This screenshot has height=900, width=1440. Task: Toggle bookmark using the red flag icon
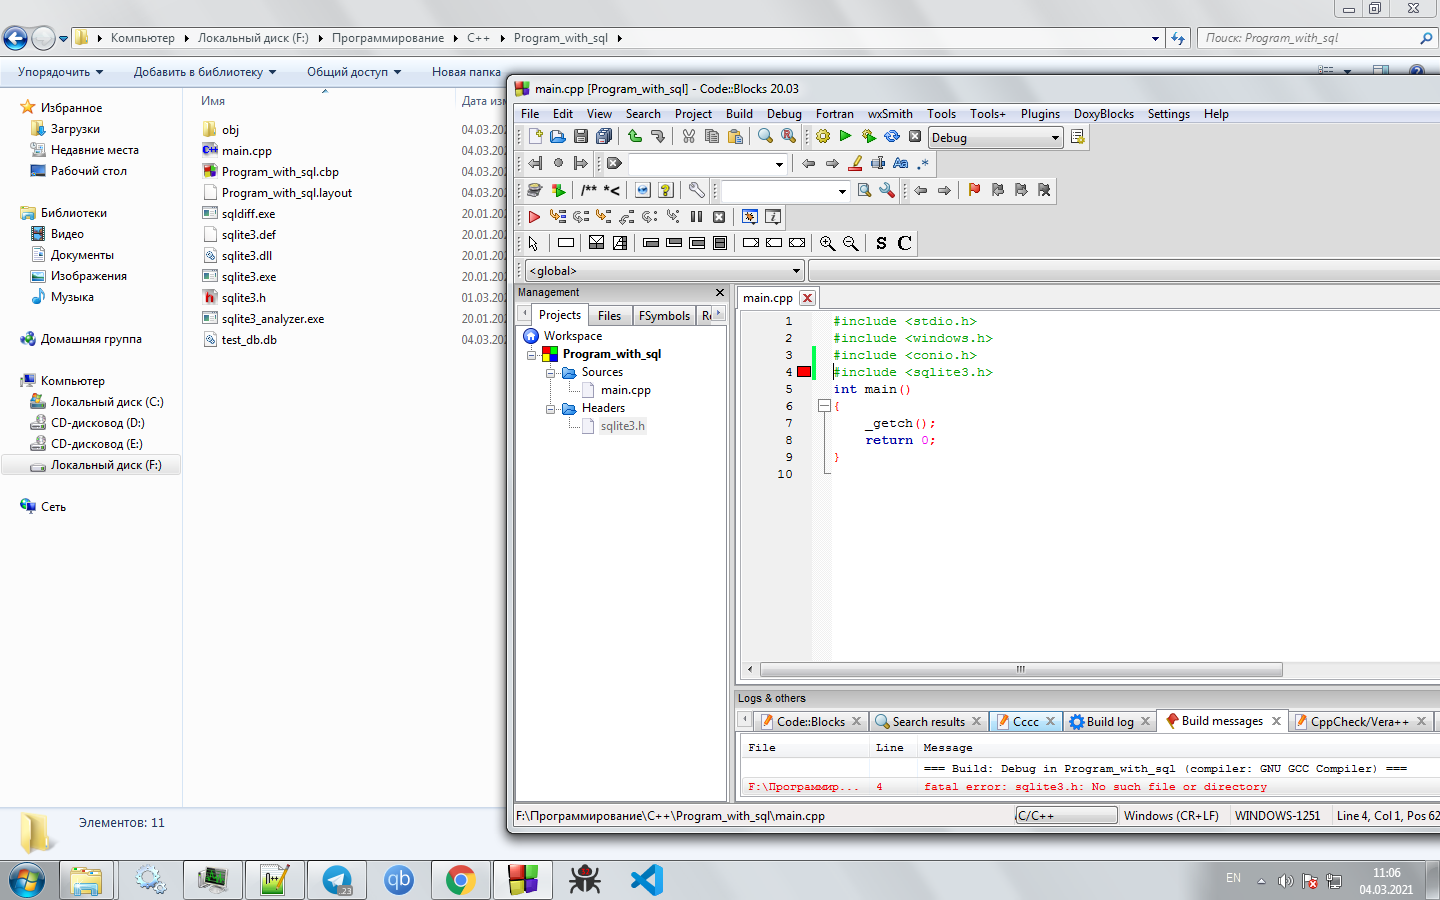pos(975,190)
